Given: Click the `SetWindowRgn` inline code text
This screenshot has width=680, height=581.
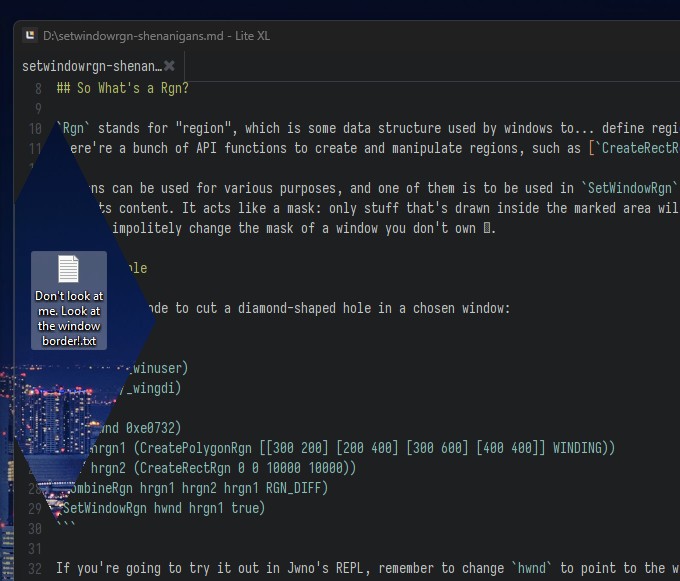Looking at the screenshot, I should tap(630, 188).
